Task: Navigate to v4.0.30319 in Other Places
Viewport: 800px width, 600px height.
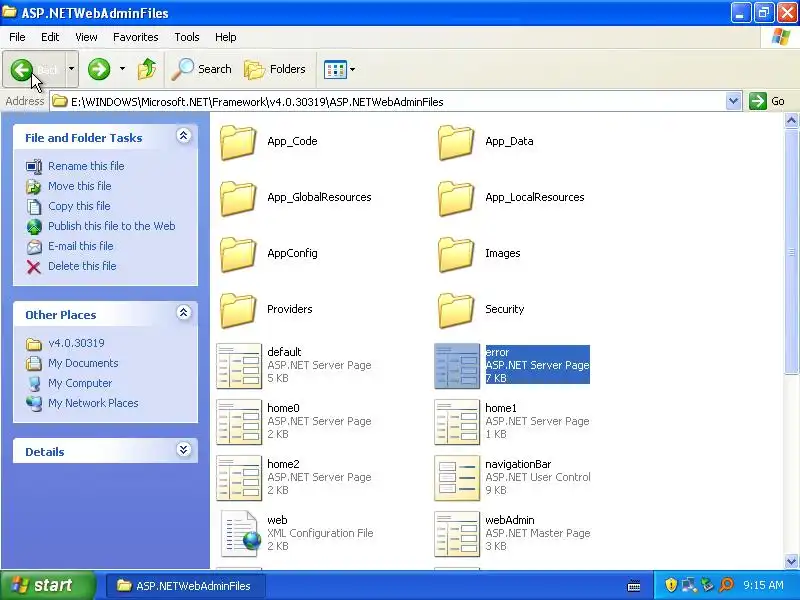Action: coord(76,343)
